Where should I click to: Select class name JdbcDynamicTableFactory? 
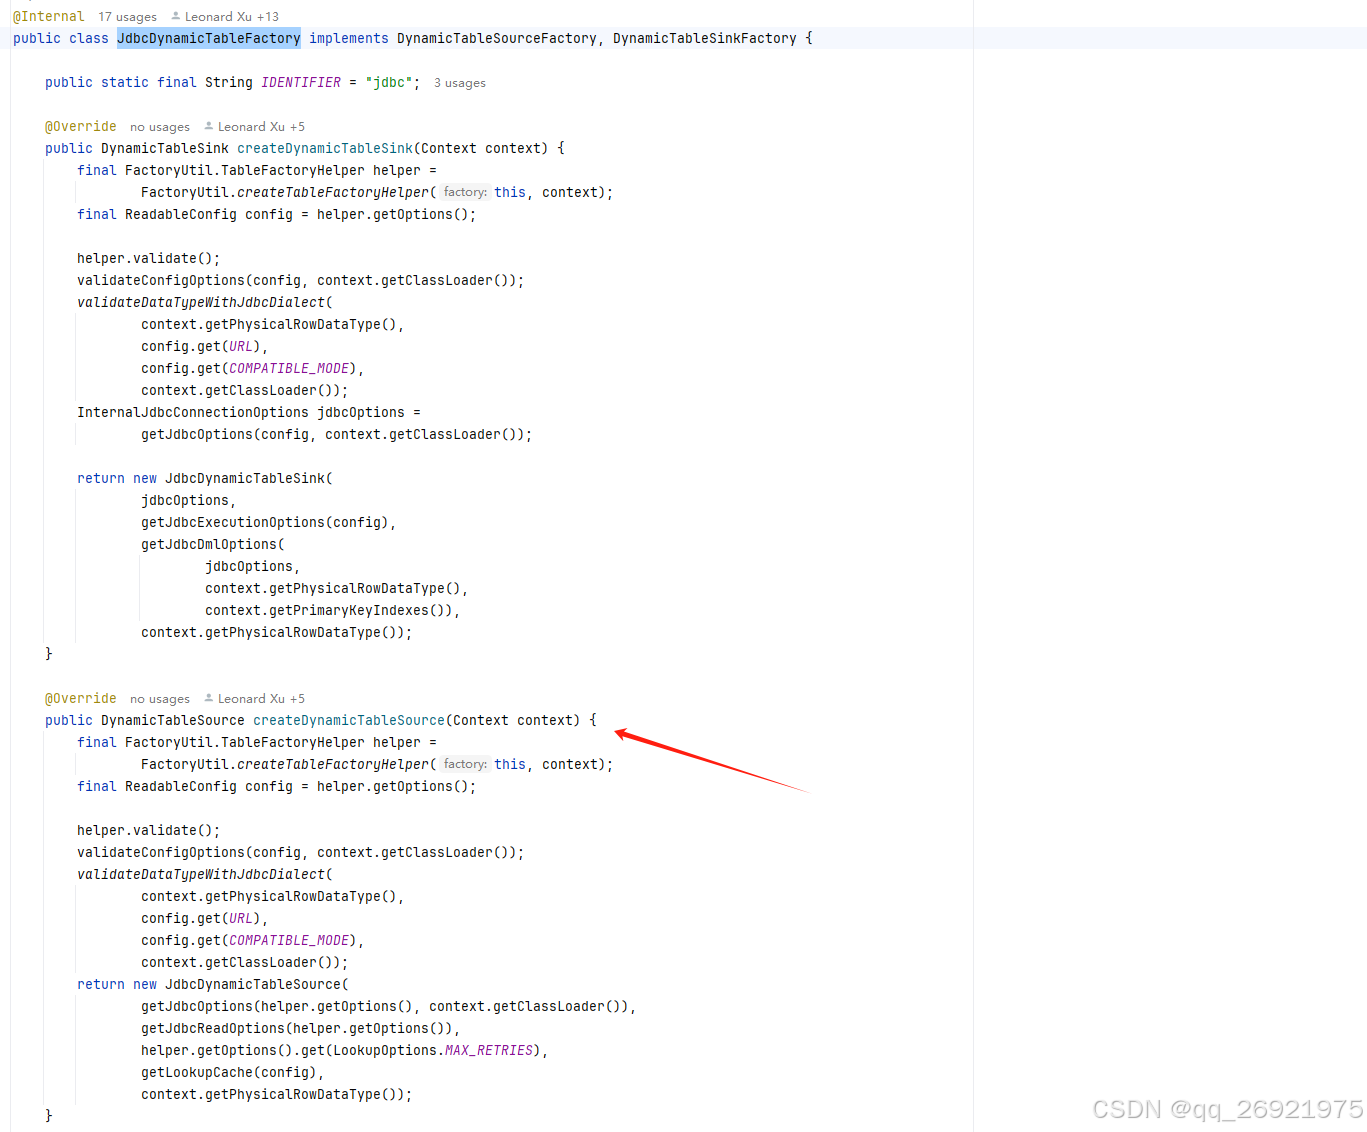(x=209, y=38)
